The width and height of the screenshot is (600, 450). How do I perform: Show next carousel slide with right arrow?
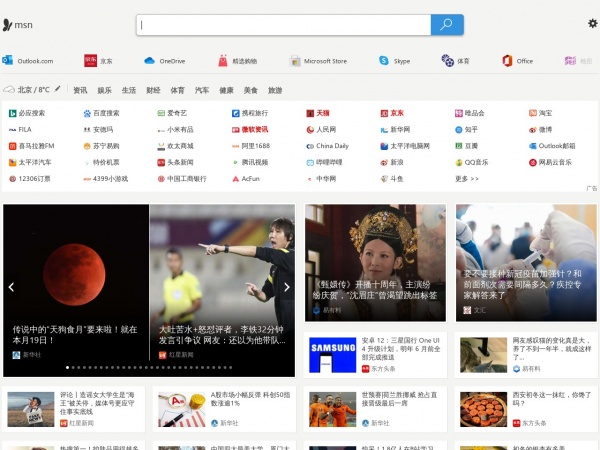point(286,287)
